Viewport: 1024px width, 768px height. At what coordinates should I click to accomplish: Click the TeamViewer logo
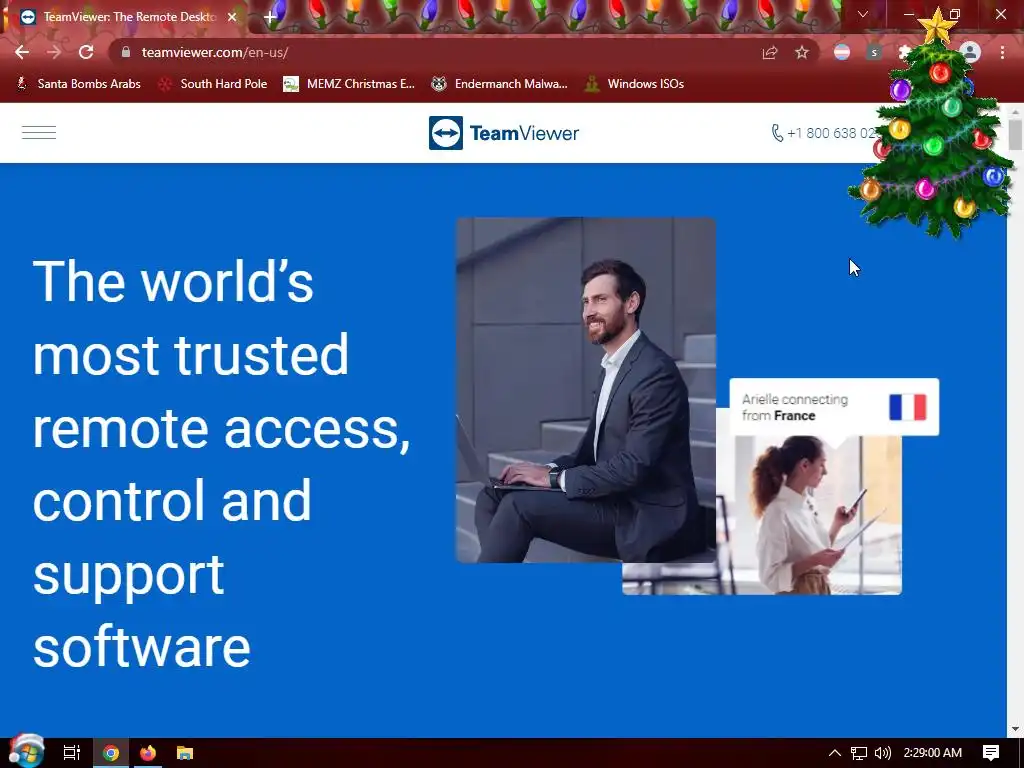coord(504,133)
